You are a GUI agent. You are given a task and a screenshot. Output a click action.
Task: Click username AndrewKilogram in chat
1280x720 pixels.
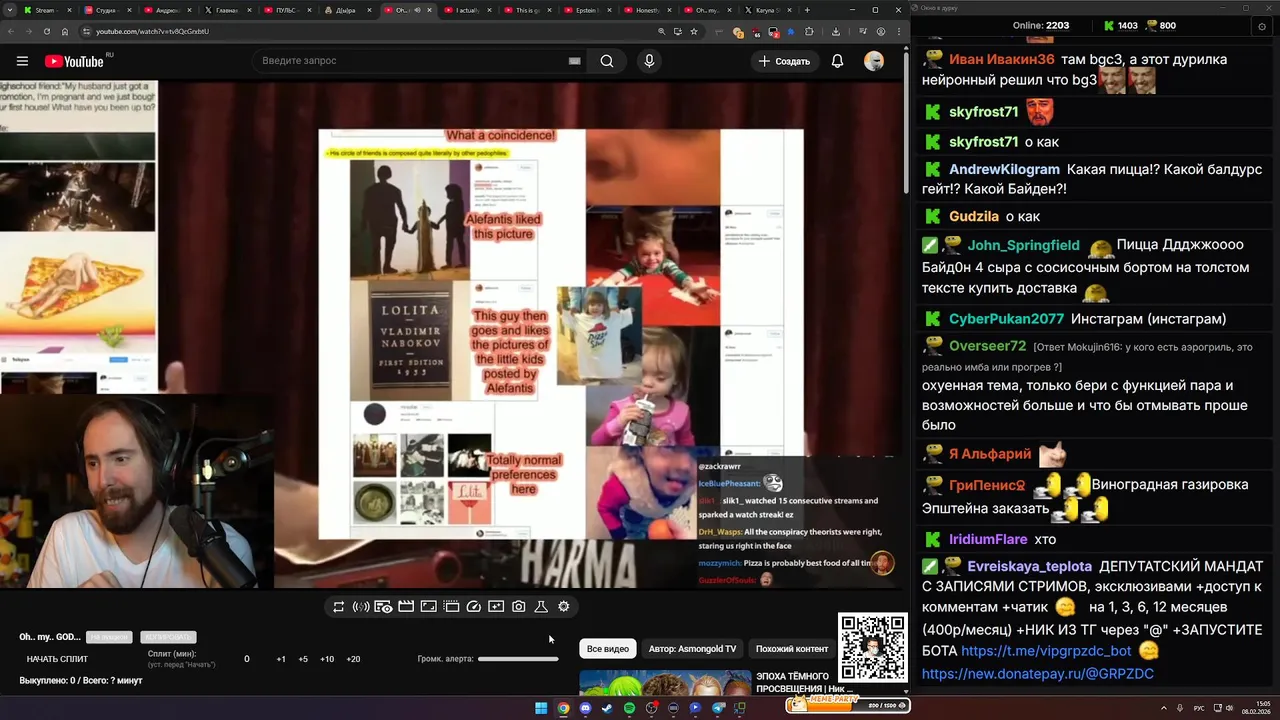(1004, 170)
